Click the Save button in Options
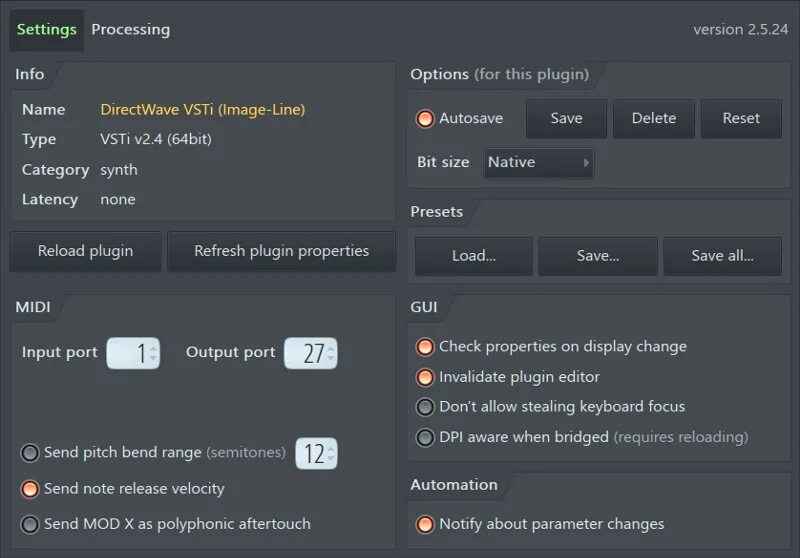Viewport: 800px width, 558px height. 566,118
